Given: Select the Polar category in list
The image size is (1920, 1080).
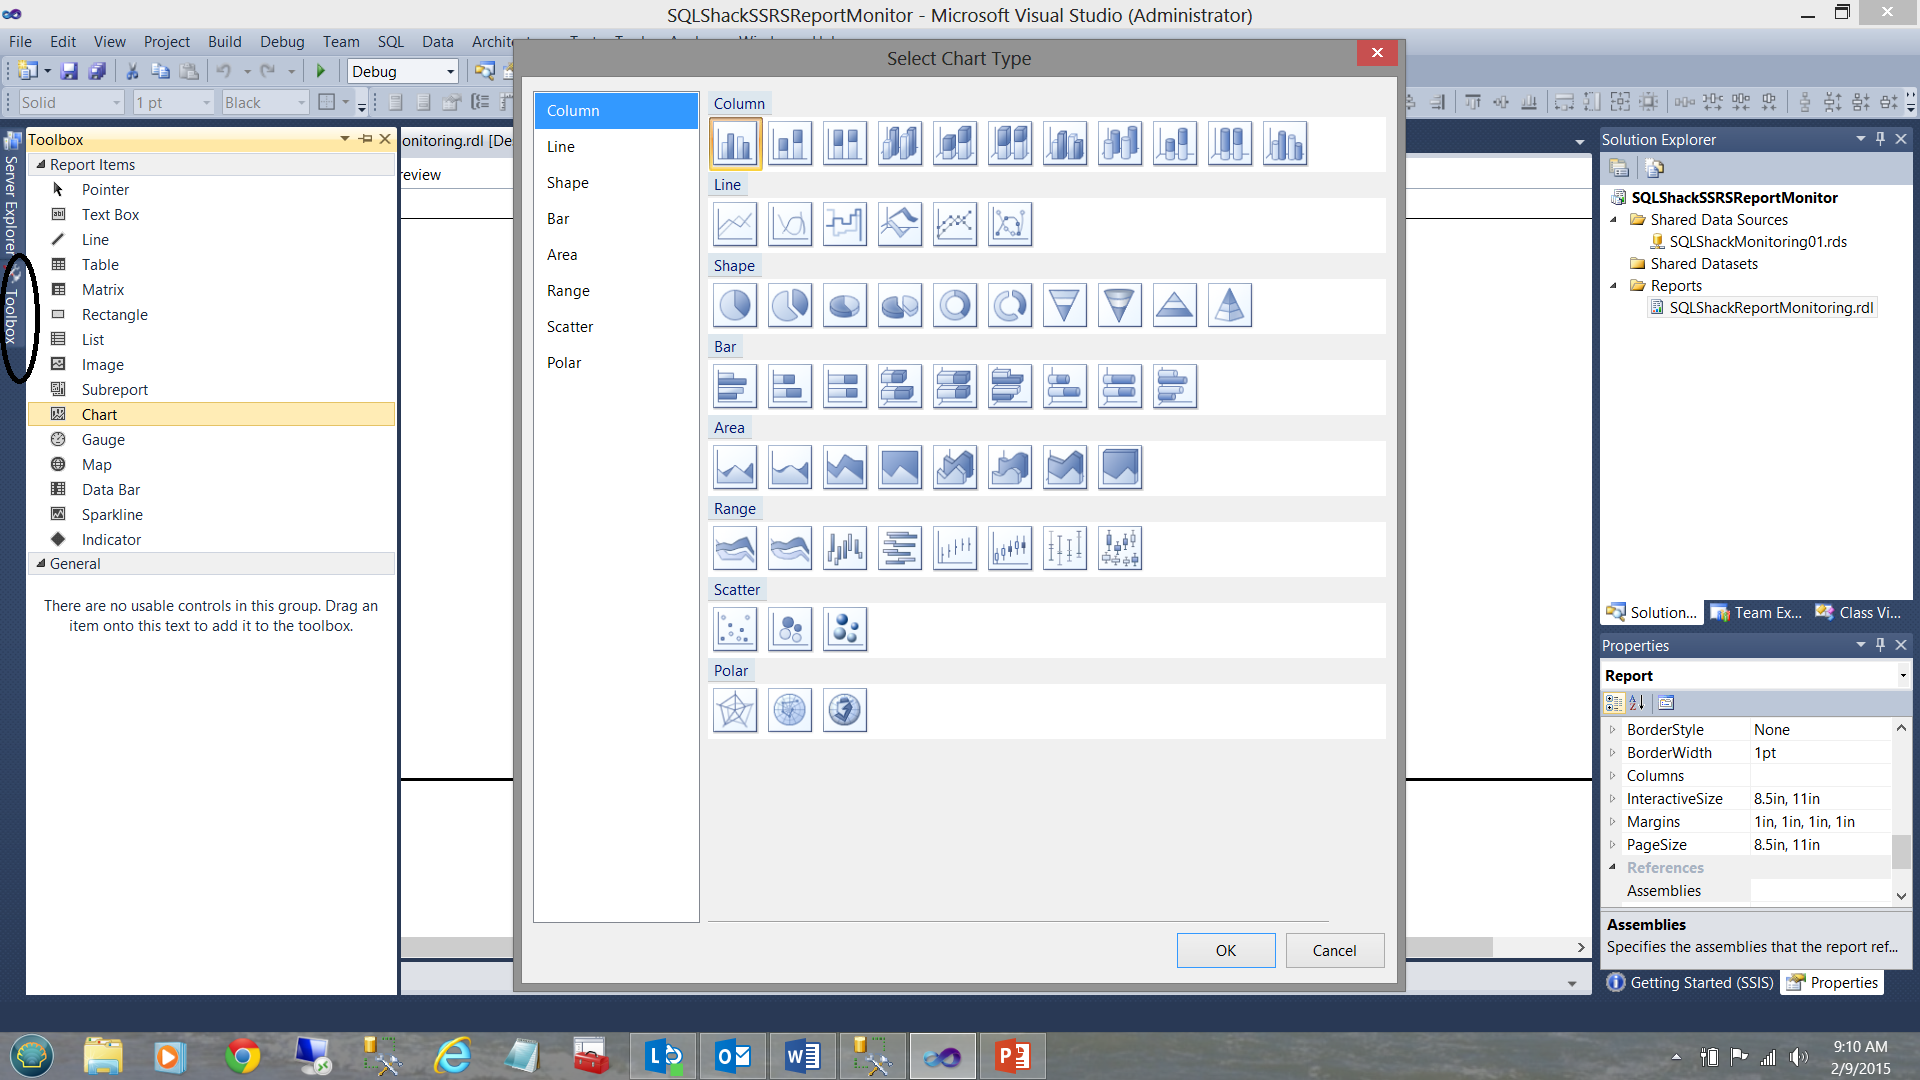Looking at the screenshot, I should point(564,363).
